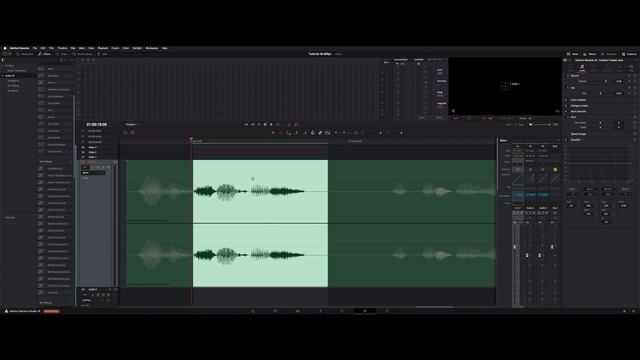Image resolution: width=640 pixels, height=360 pixels.
Task: Expand the Speed Change section
Action: 578,134
